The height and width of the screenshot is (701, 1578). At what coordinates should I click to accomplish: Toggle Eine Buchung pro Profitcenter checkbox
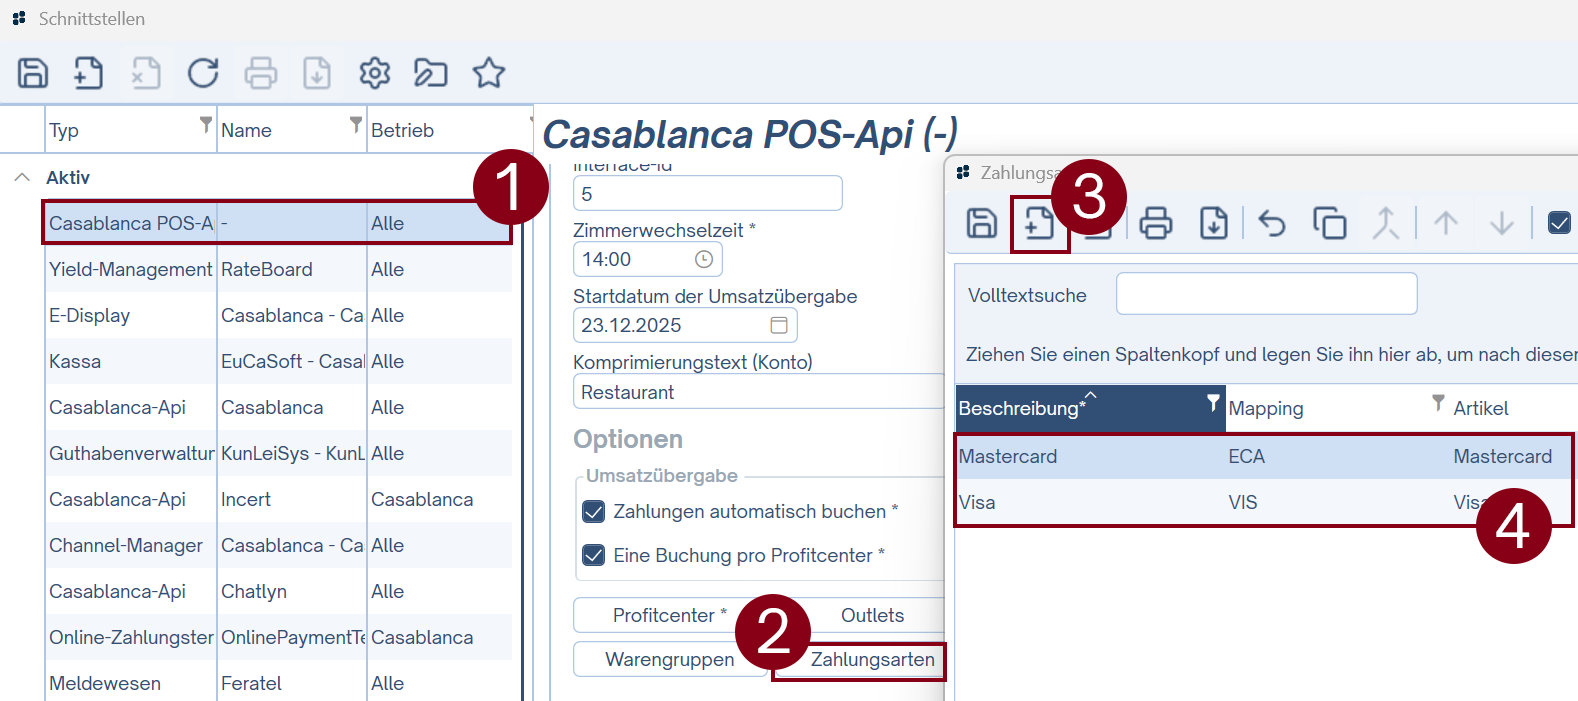[x=593, y=555]
